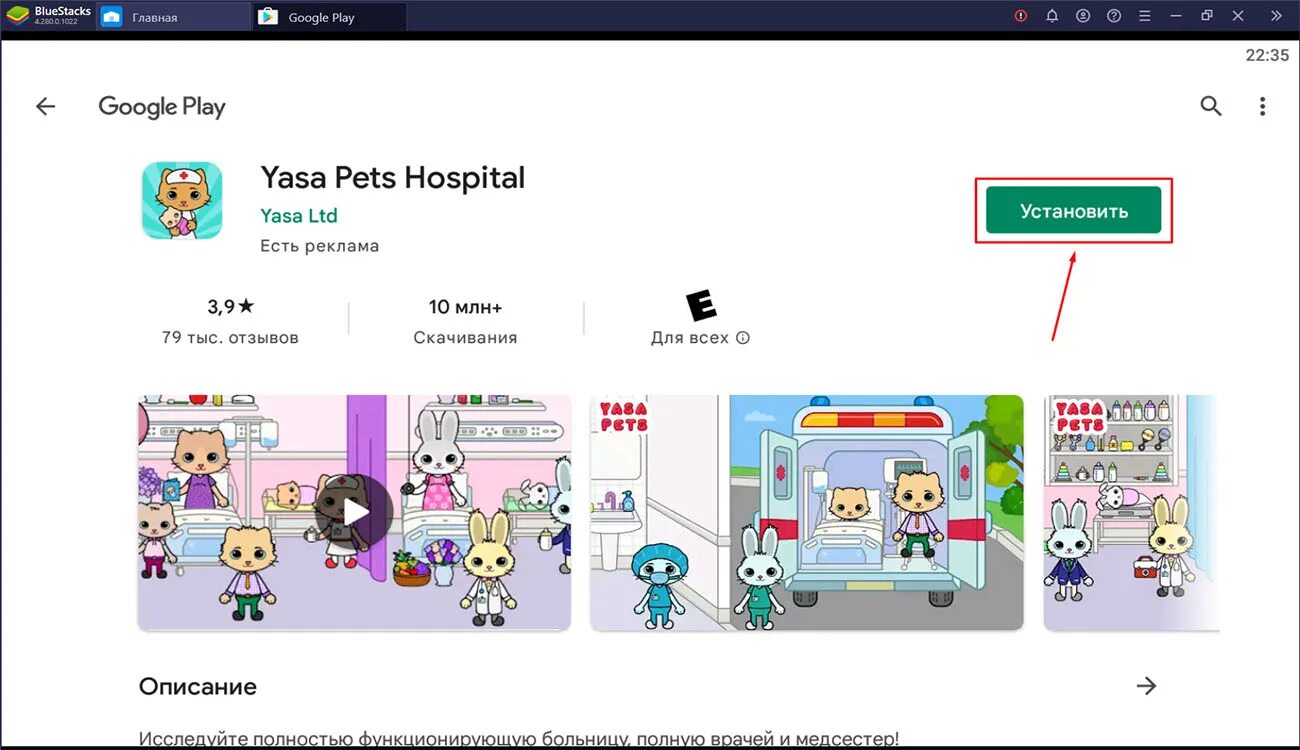This screenshot has width=1300, height=750.
Task: Click the Google Play logo text
Action: (x=162, y=107)
